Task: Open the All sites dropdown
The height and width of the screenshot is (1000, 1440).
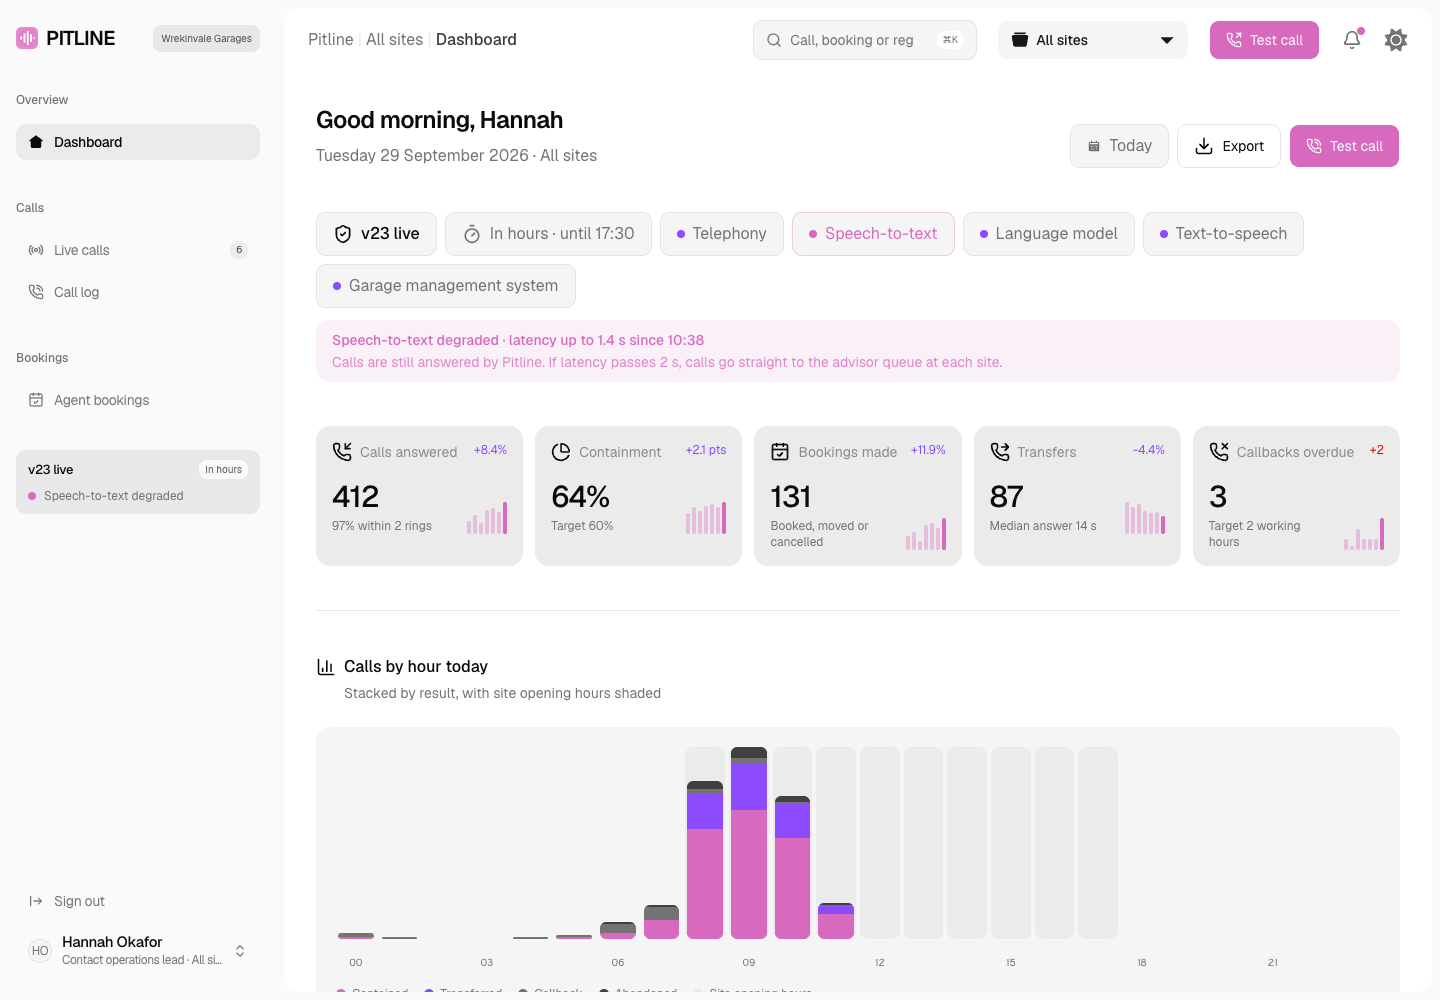Action: coord(1093,40)
